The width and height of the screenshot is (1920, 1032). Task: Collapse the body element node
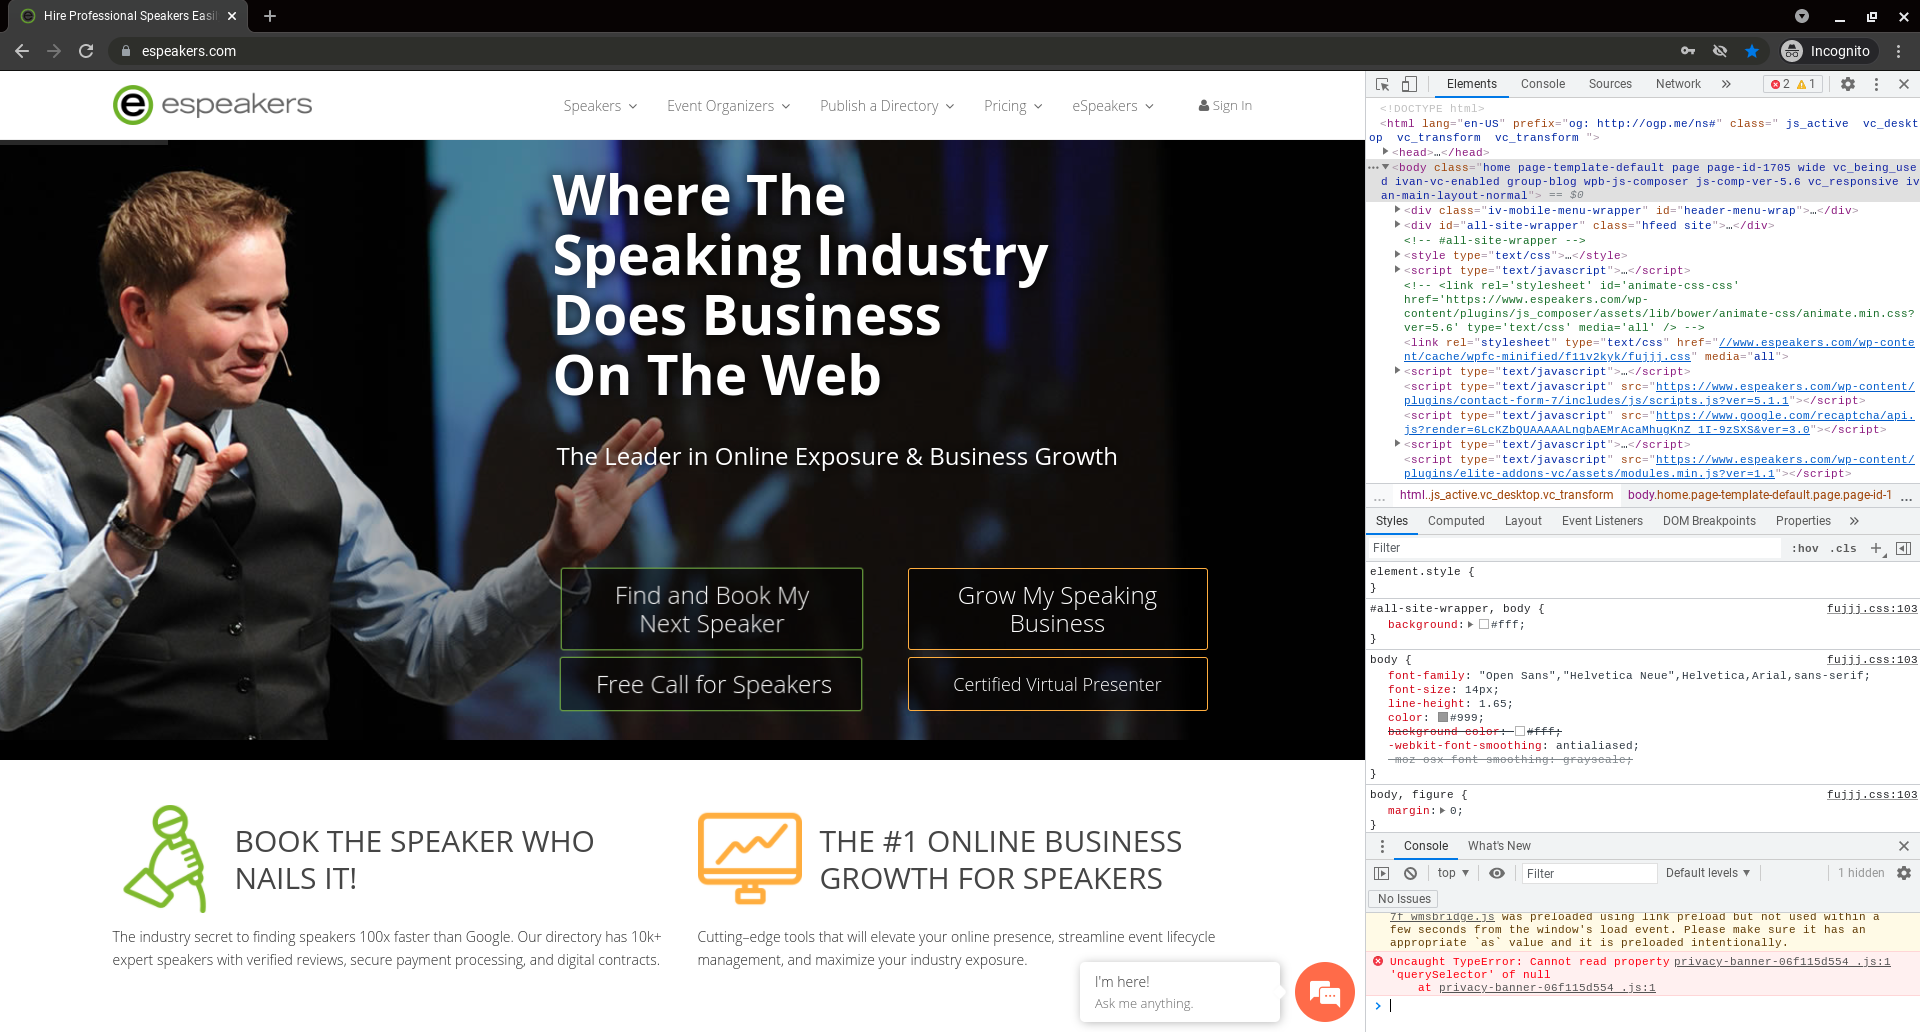(x=1385, y=167)
